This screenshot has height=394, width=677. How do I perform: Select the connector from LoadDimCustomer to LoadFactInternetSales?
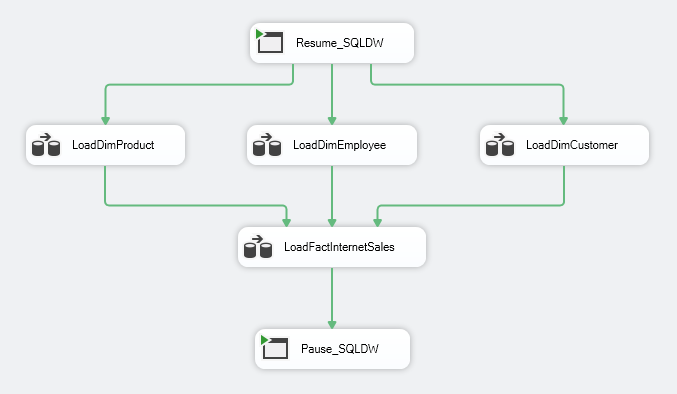[471, 205]
